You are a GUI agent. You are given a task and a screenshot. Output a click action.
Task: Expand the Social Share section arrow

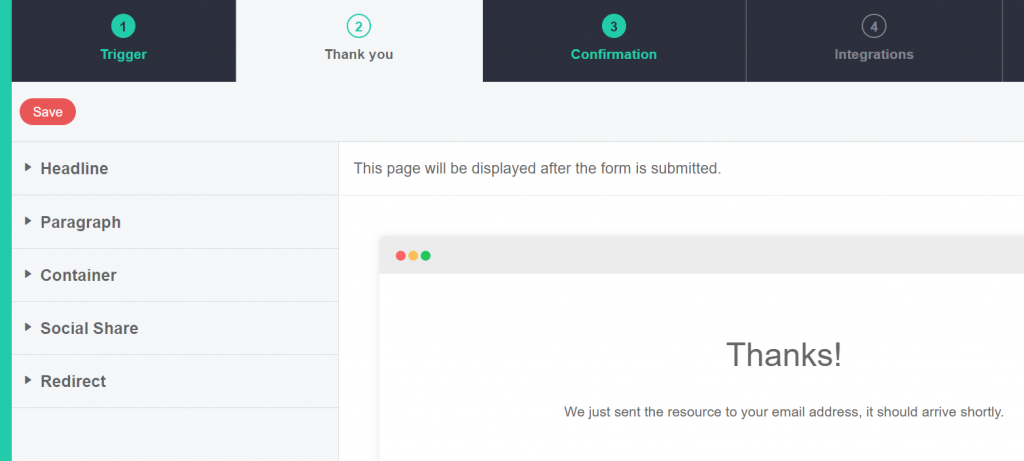point(28,327)
